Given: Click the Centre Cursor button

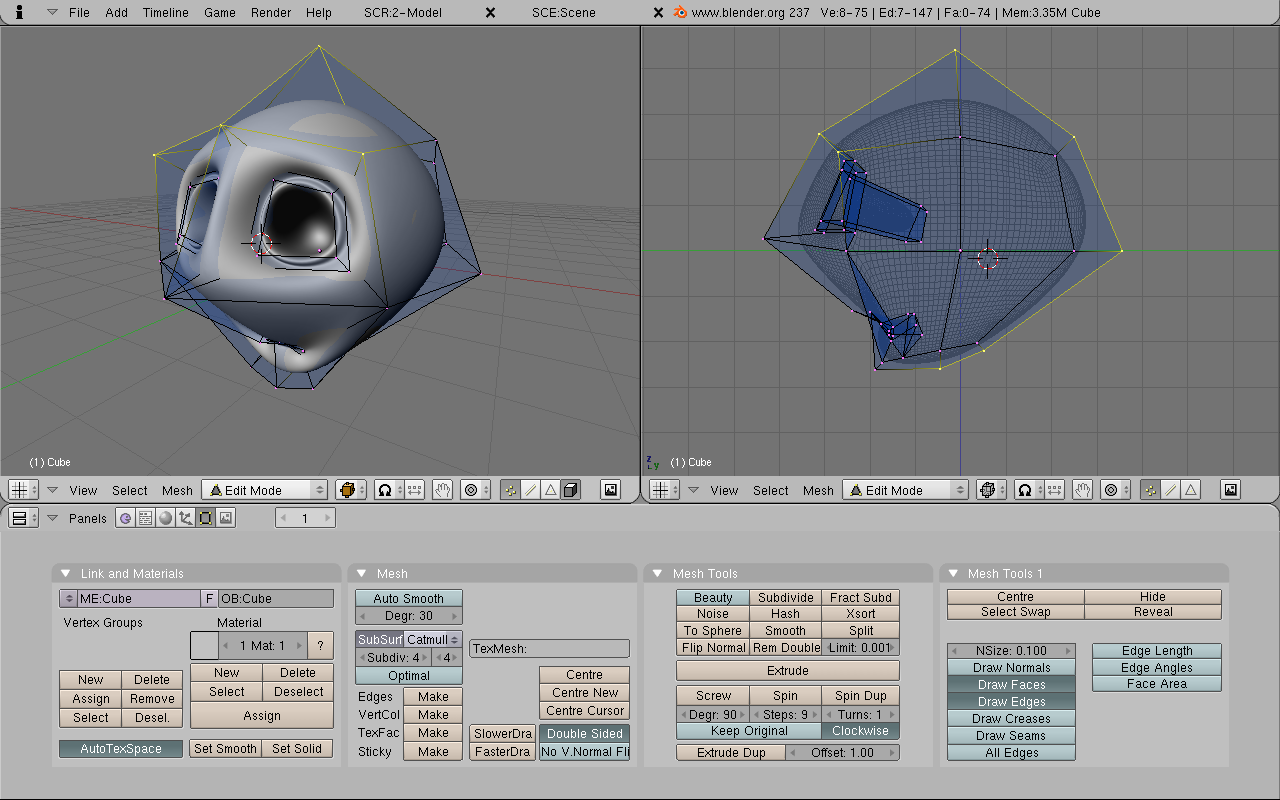Looking at the screenshot, I should [584, 710].
